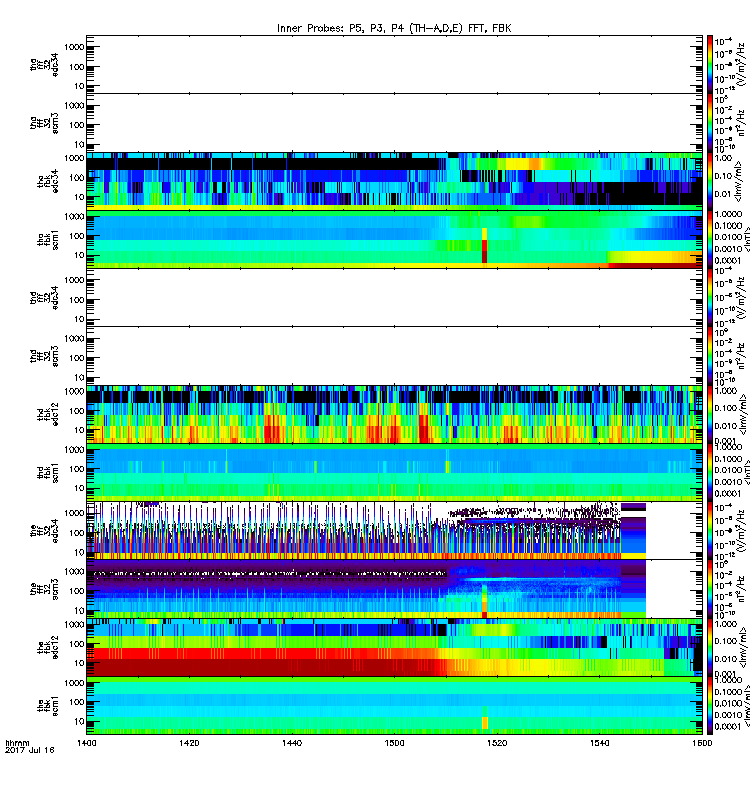Select the empty tha fff 32 scm3 panel
This screenshot has width=750, height=800.
[x=394, y=122]
